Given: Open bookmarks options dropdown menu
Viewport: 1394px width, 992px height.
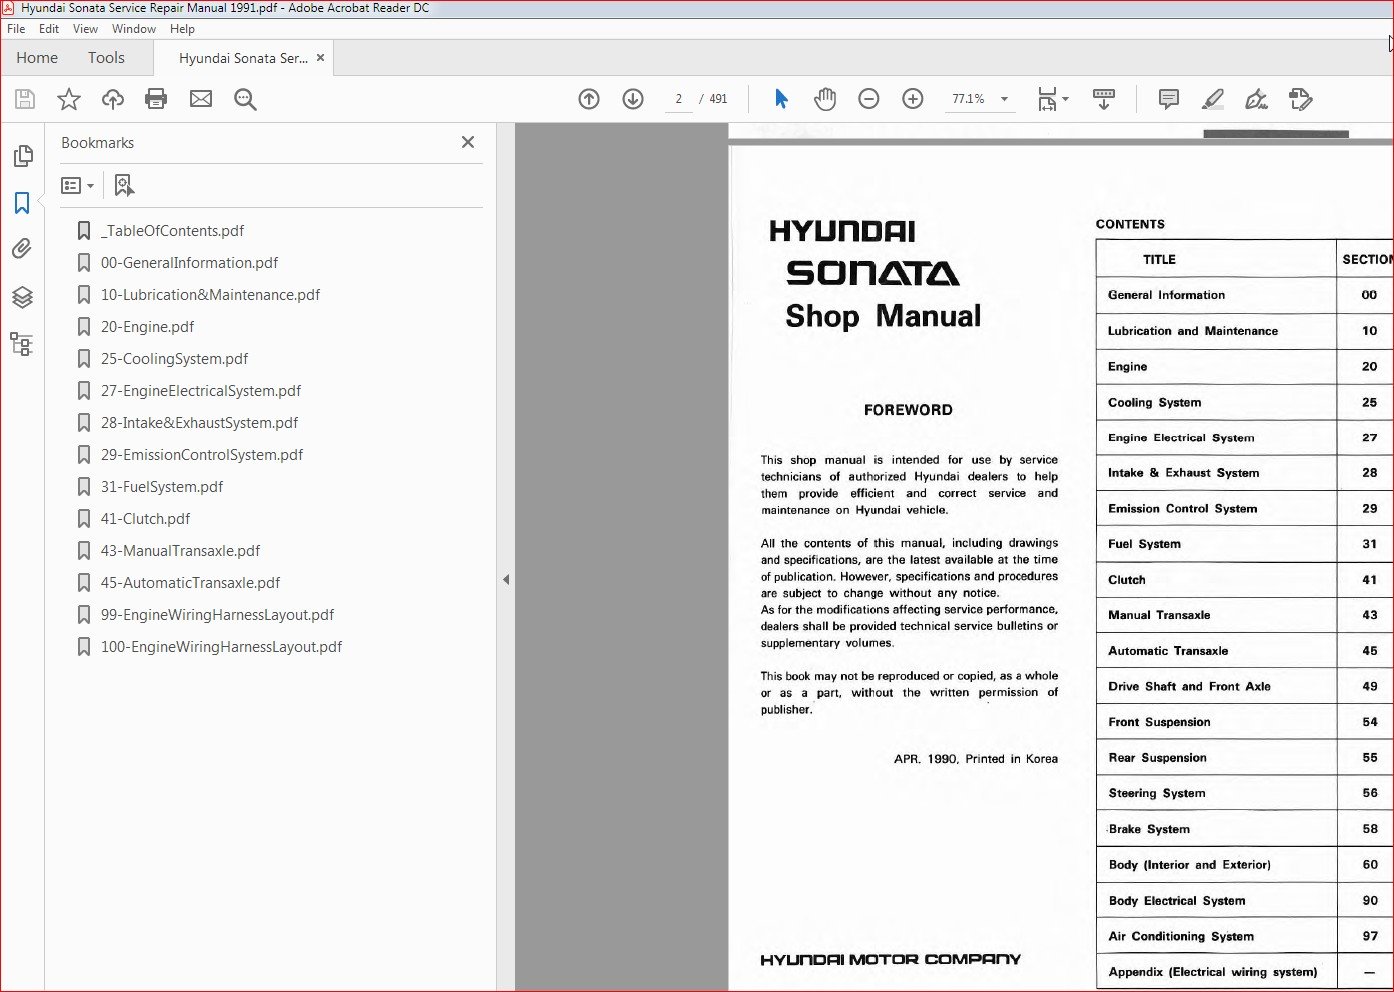Looking at the screenshot, I should 78,185.
